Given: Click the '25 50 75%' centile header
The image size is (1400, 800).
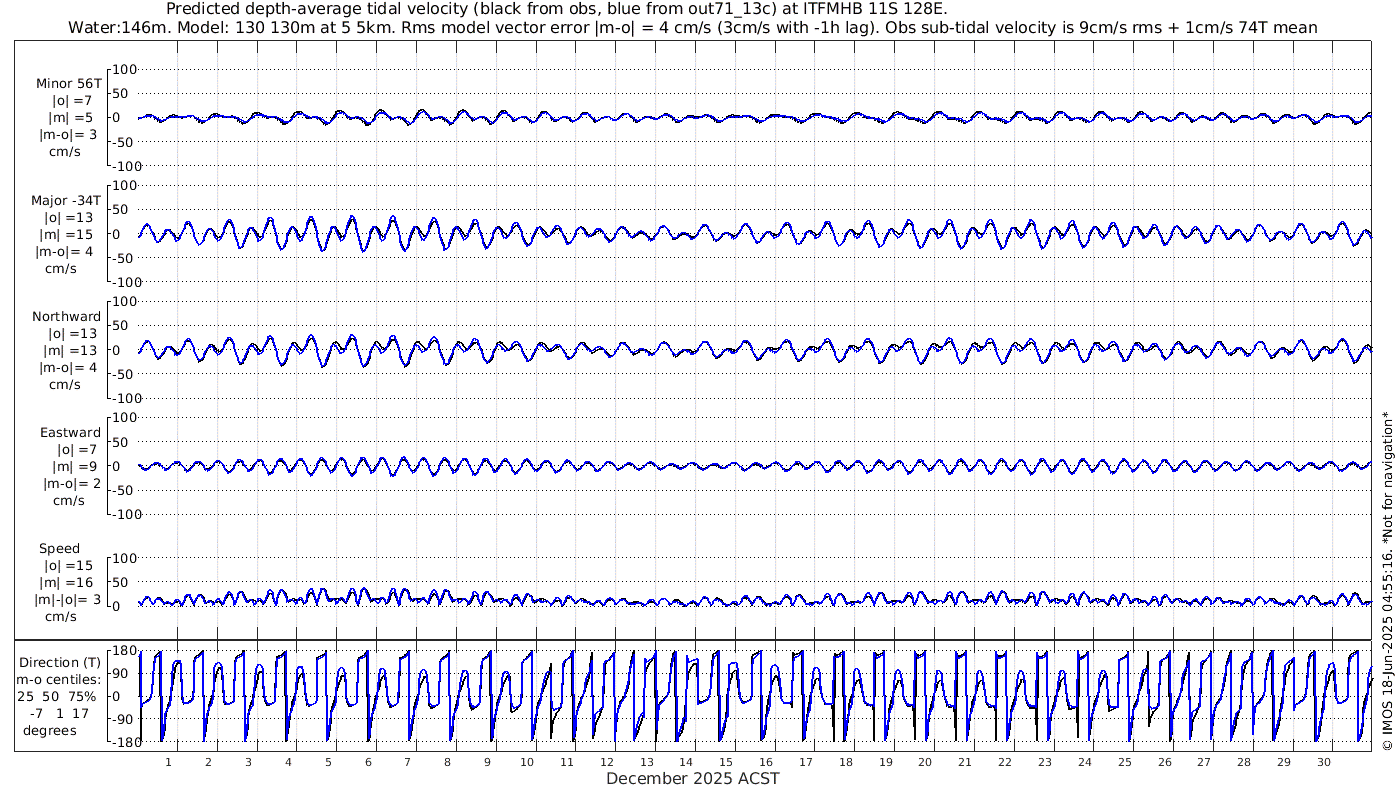Looking at the screenshot, I should (58, 696).
